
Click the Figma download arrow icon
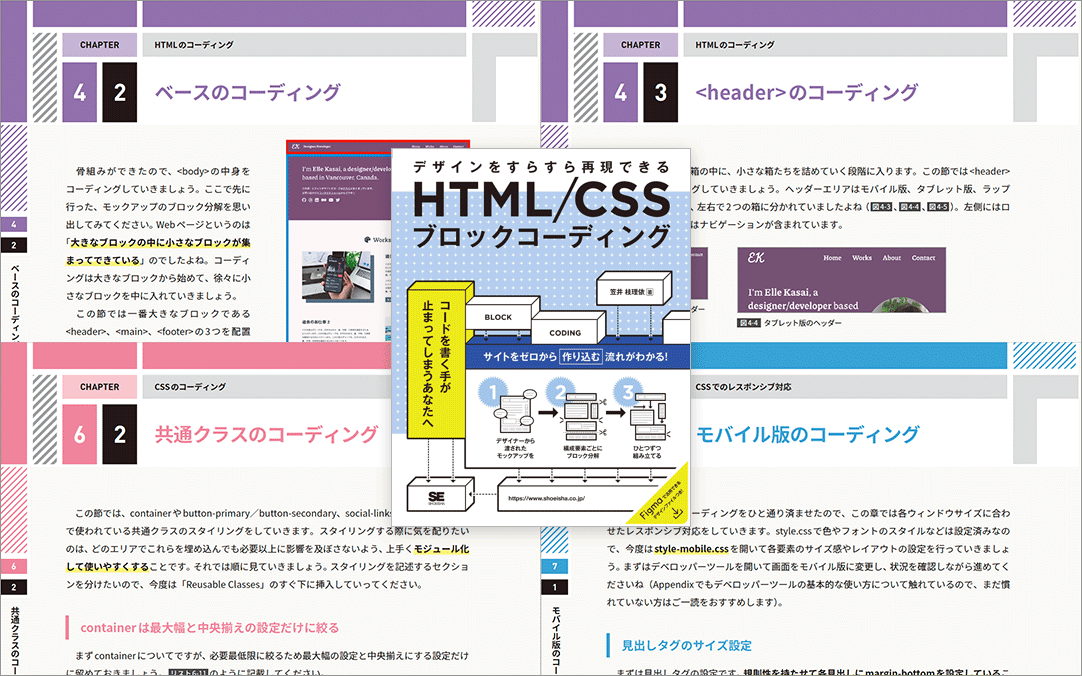[678, 509]
